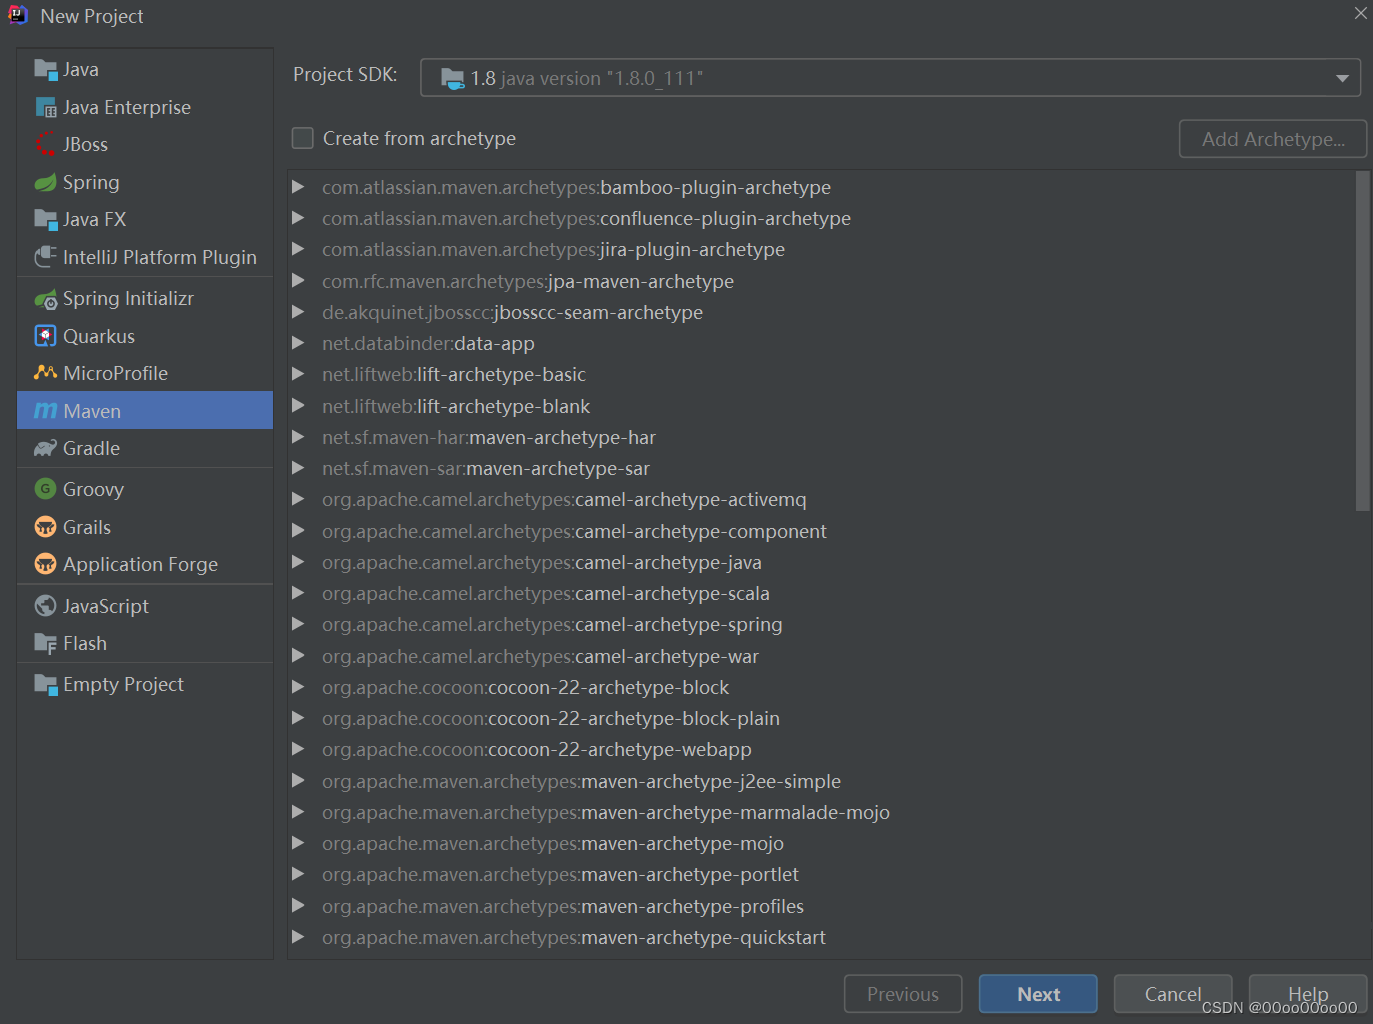The height and width of the screenshot is (1024, 1373).
Task: Click the Next button
Action: pyautogui.click(x=1038, y=994)
